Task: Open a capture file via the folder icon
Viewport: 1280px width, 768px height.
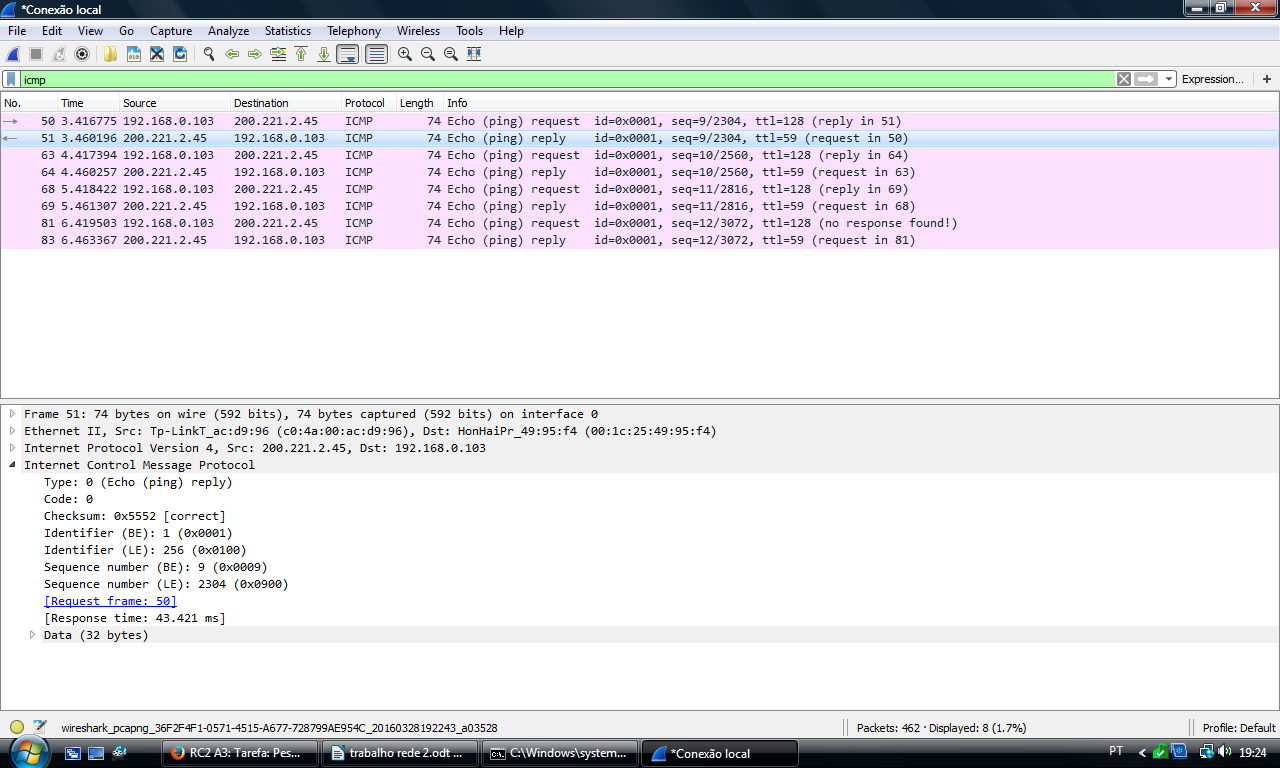Action: (x=111, y=54)
